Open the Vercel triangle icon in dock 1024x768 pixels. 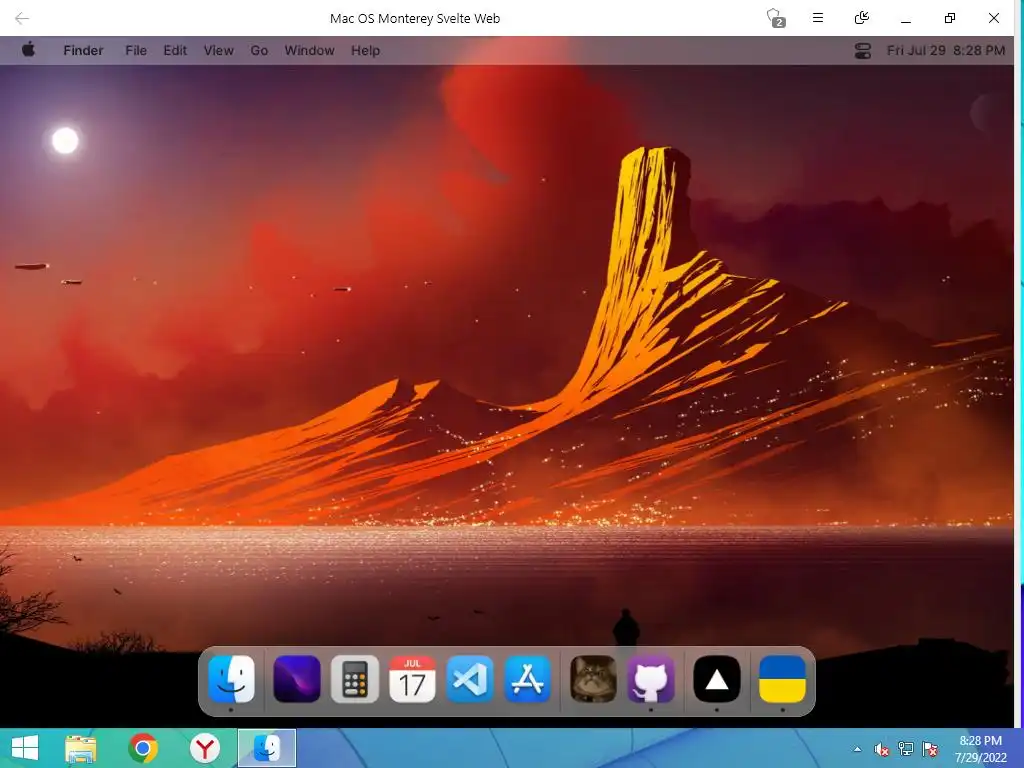pyautogui.click(x=716, y=679)
